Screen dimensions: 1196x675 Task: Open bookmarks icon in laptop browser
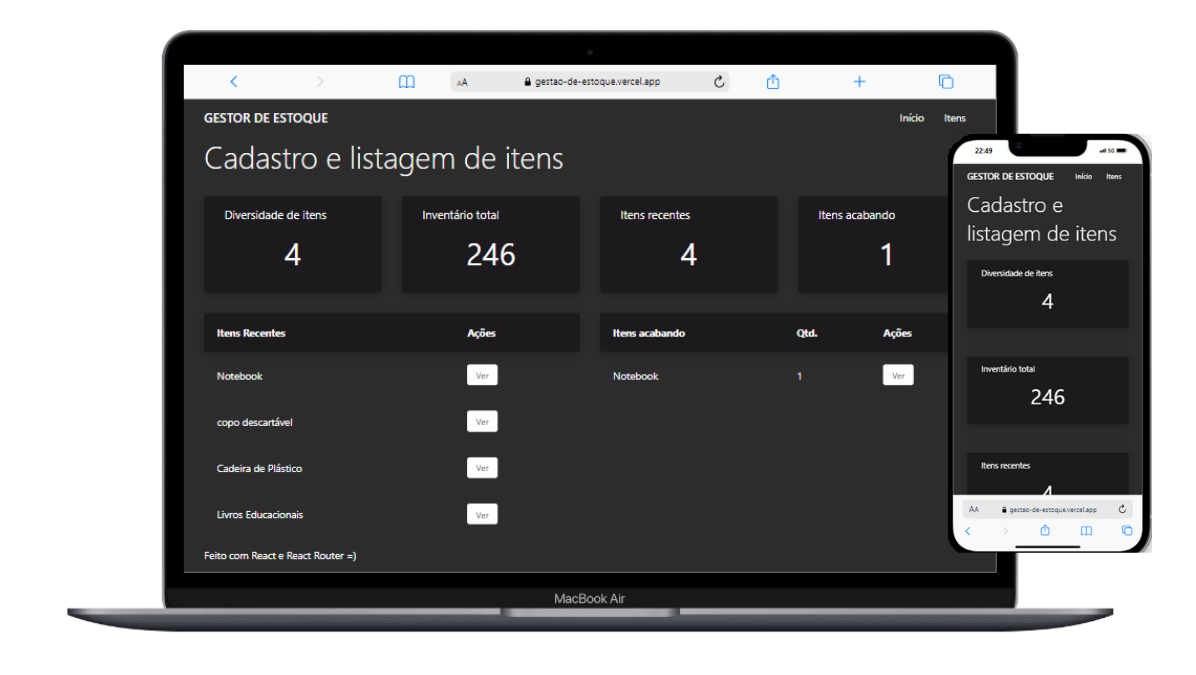point(406,82)
